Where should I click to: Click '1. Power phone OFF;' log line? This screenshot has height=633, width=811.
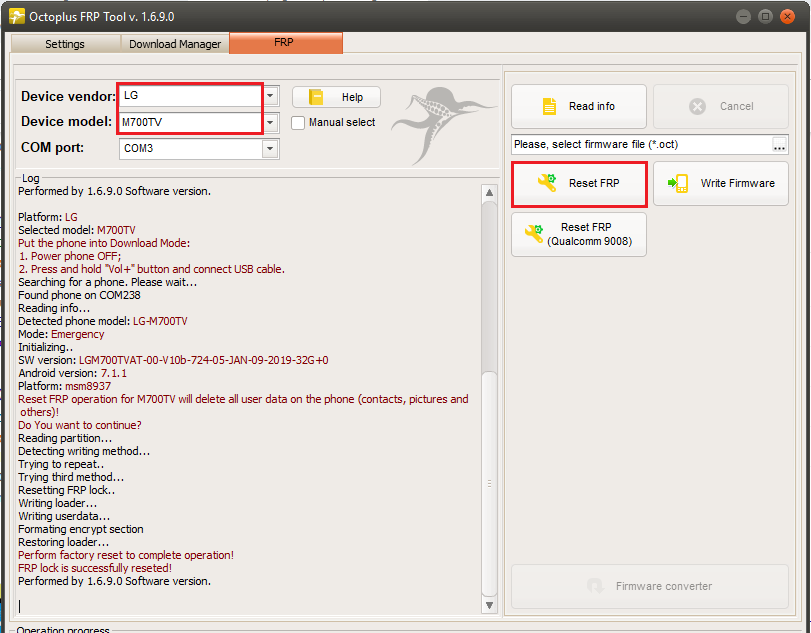click(70, 256)
